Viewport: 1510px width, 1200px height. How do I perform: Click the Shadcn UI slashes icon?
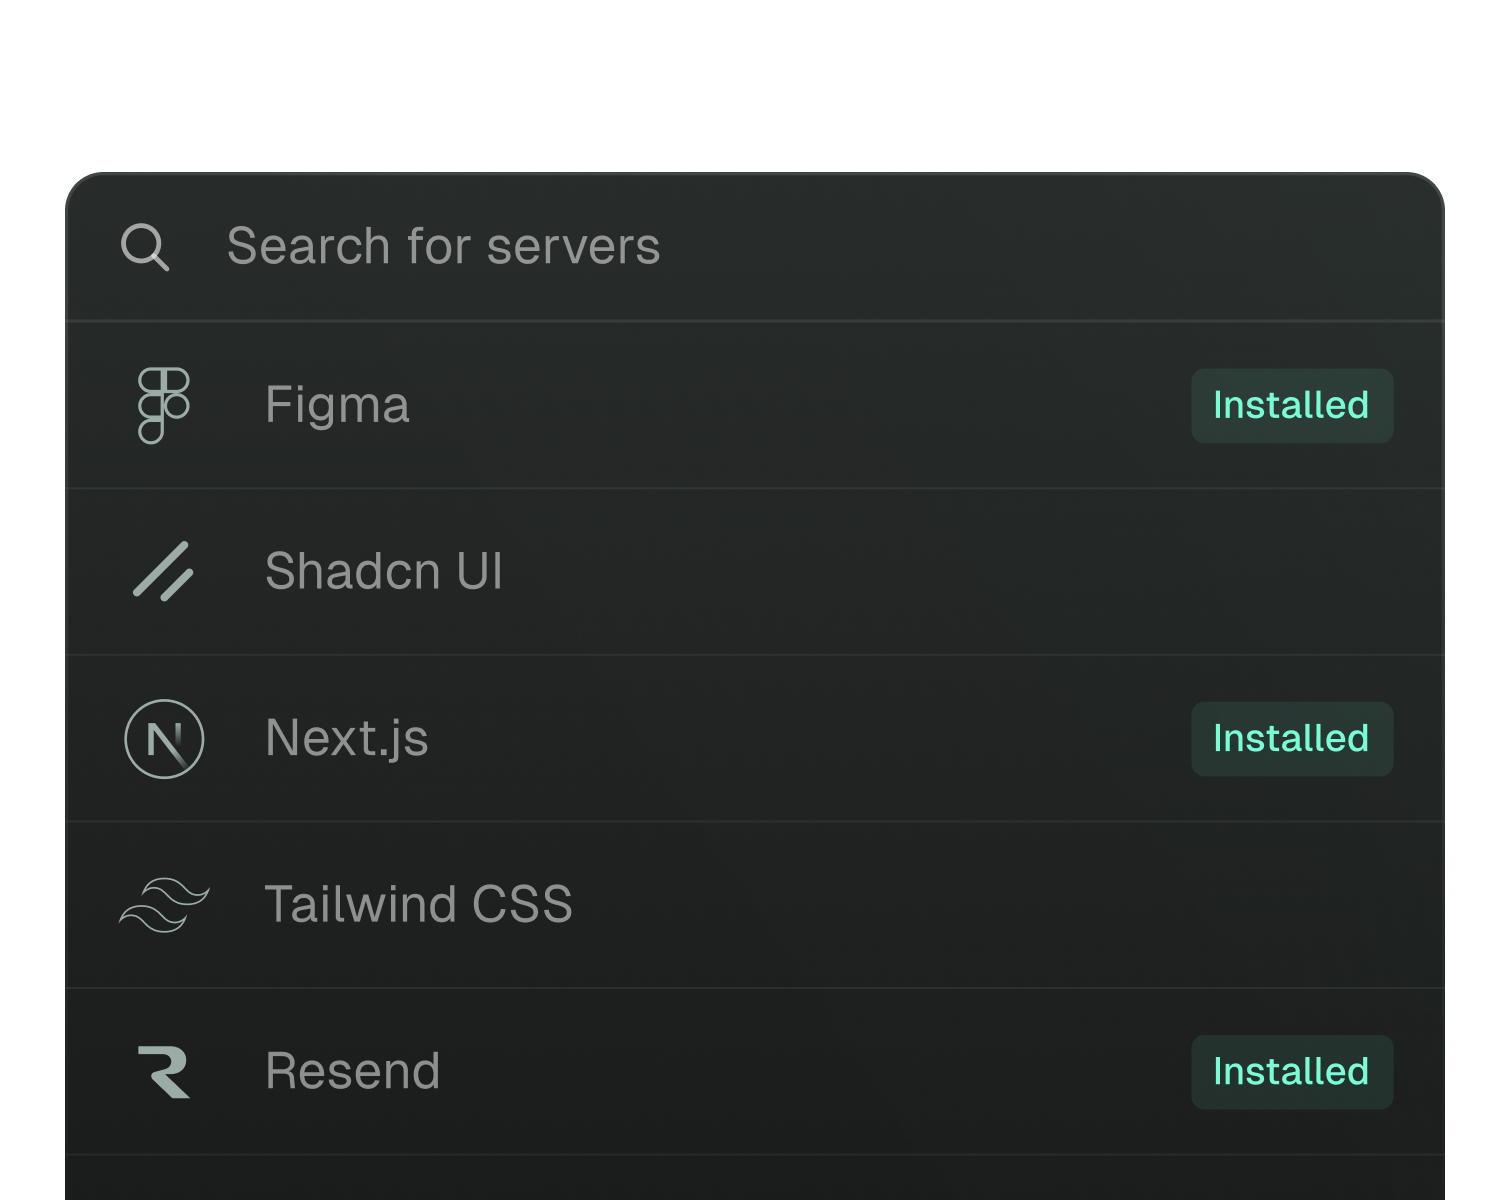point(163,571)
